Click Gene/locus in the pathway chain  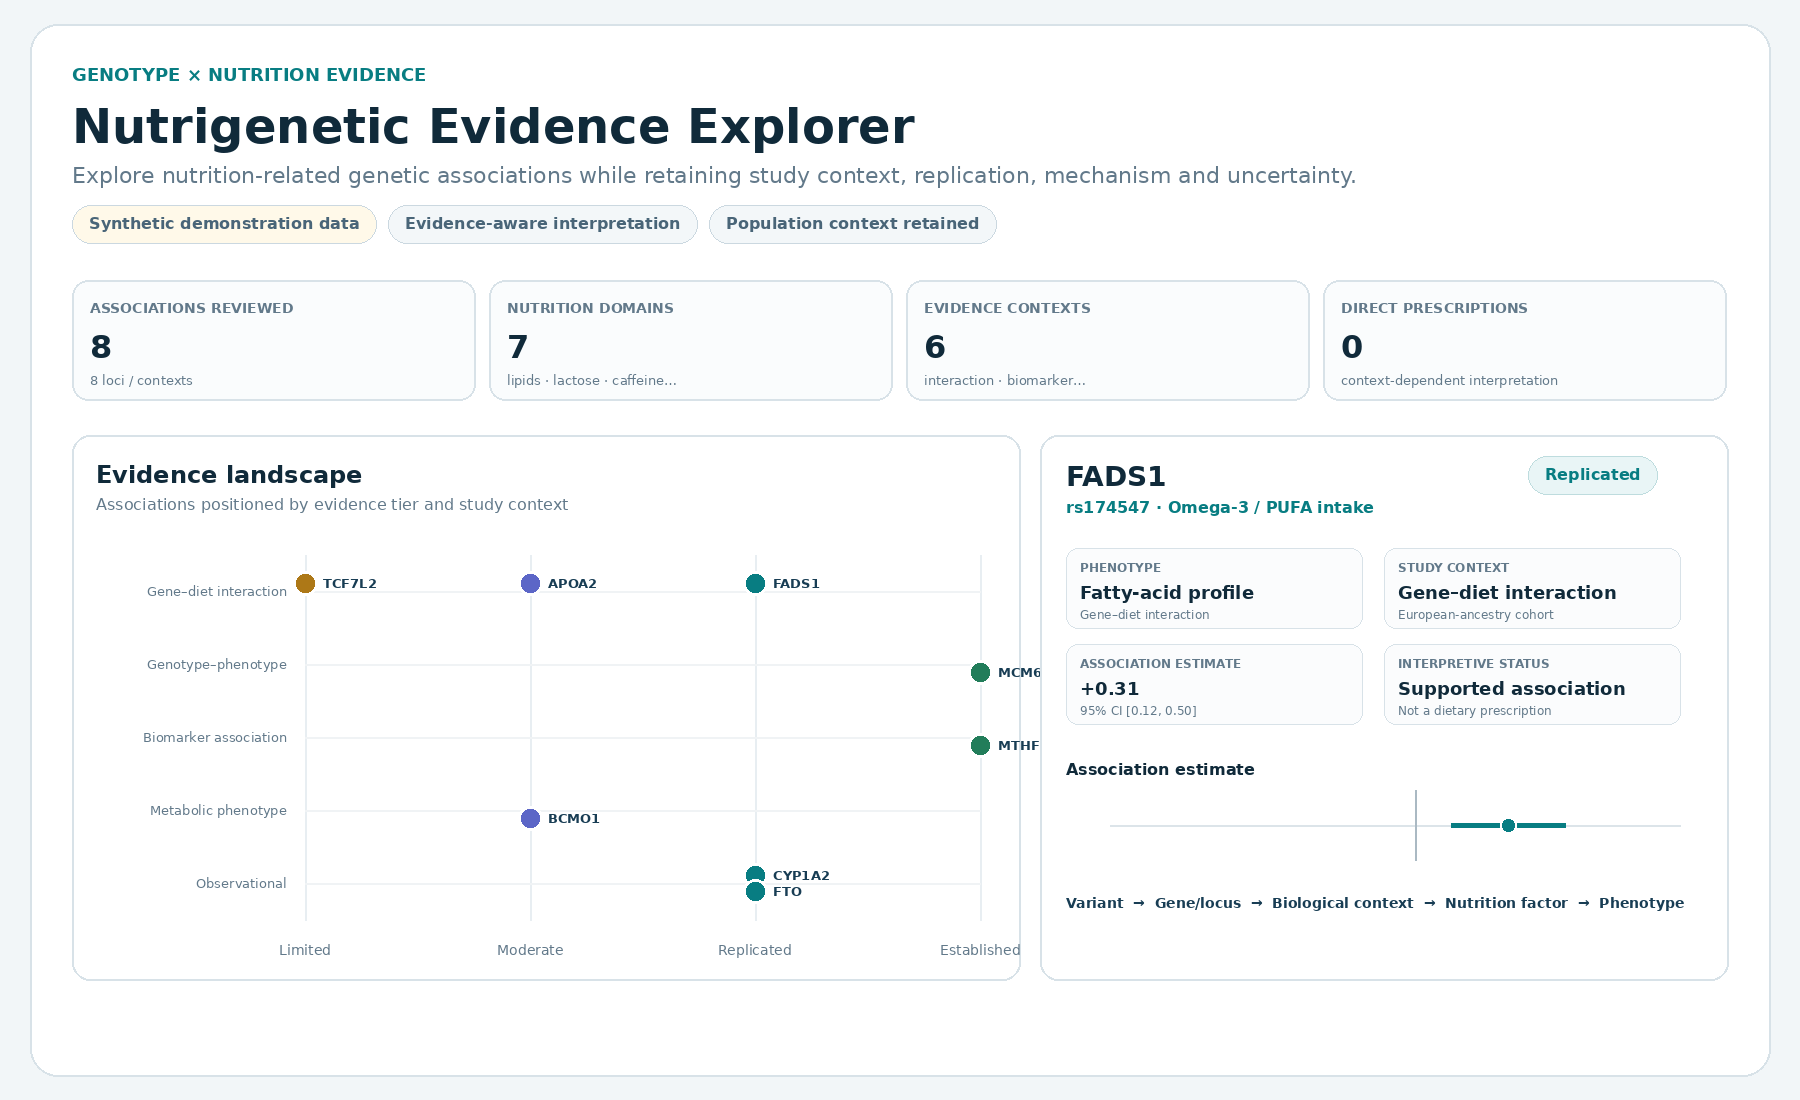[1198, 903]
